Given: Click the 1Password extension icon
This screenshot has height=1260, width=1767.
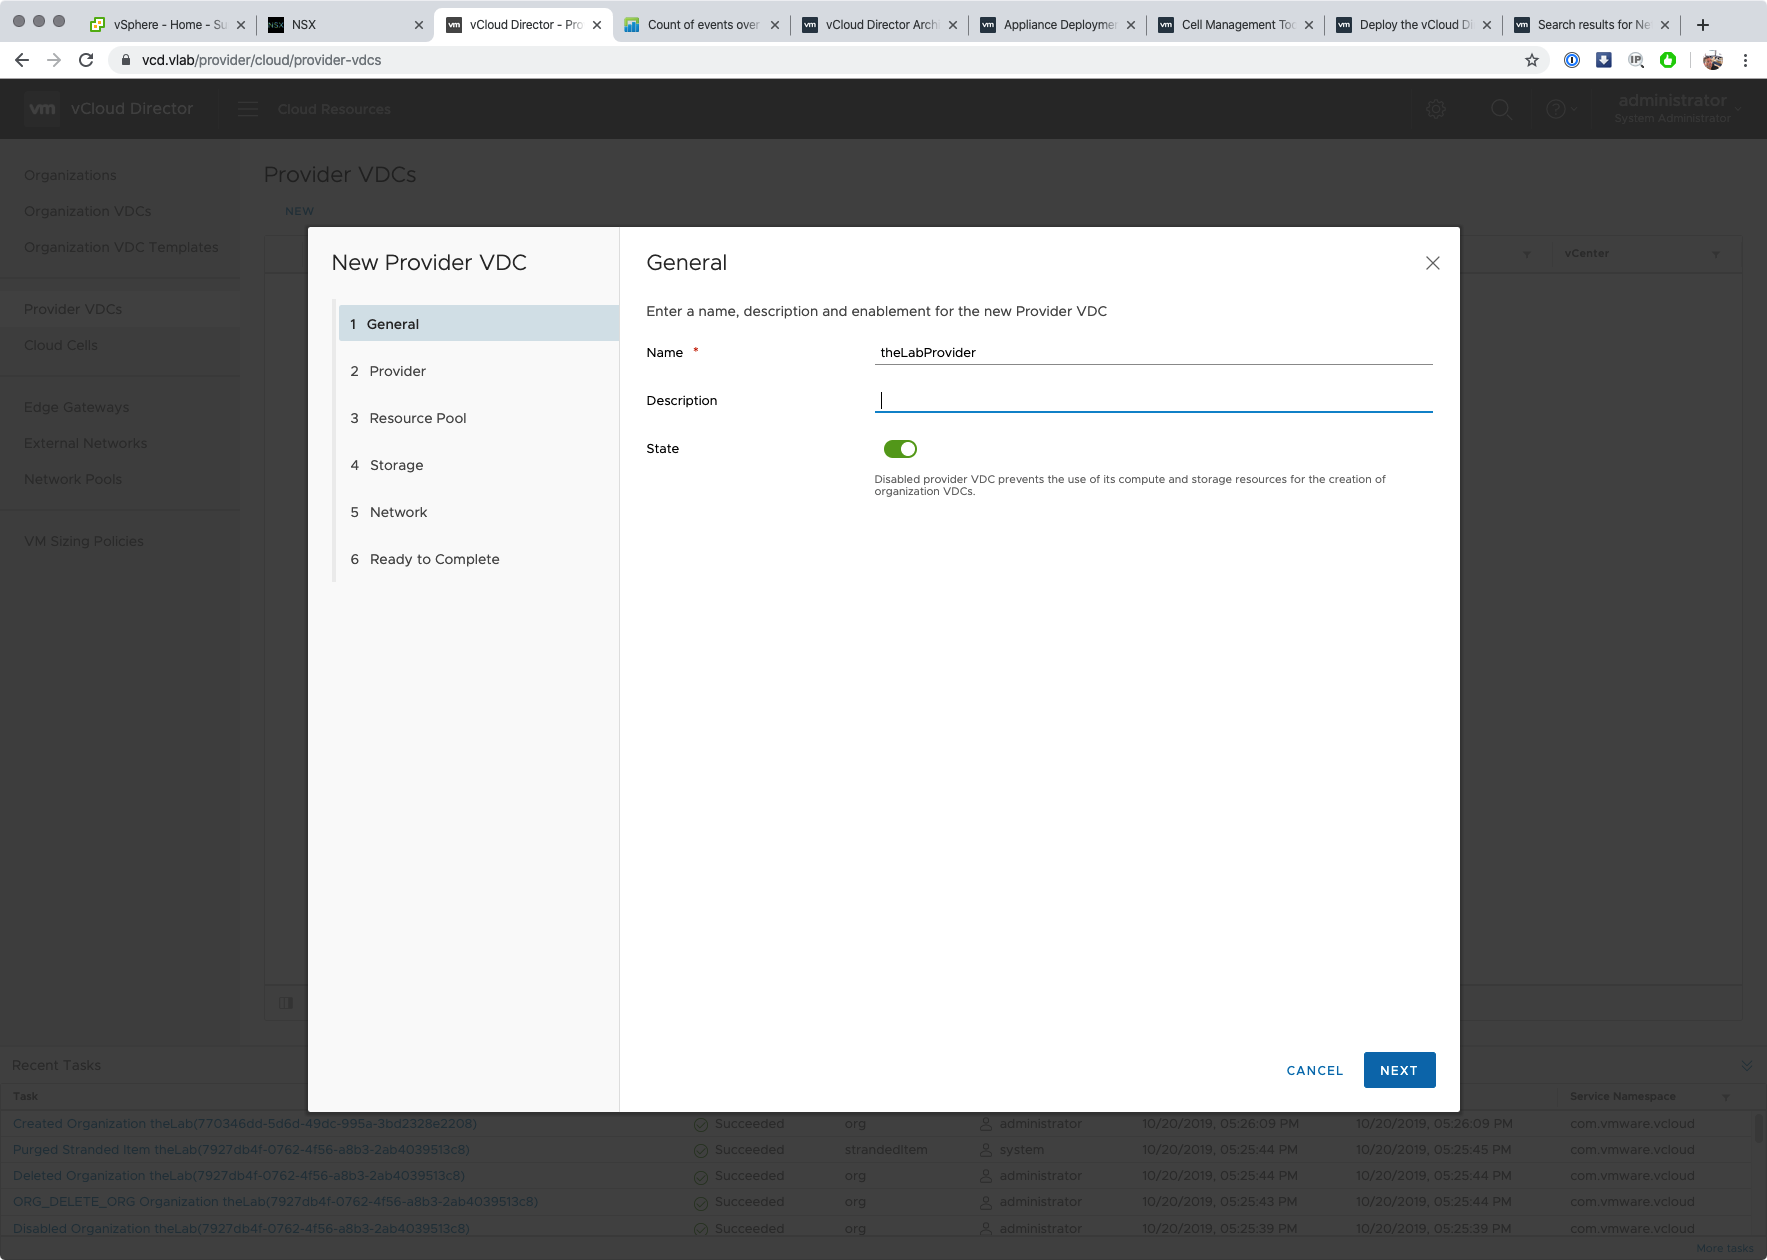Looking at the screenshot, I should point(1572,60).
